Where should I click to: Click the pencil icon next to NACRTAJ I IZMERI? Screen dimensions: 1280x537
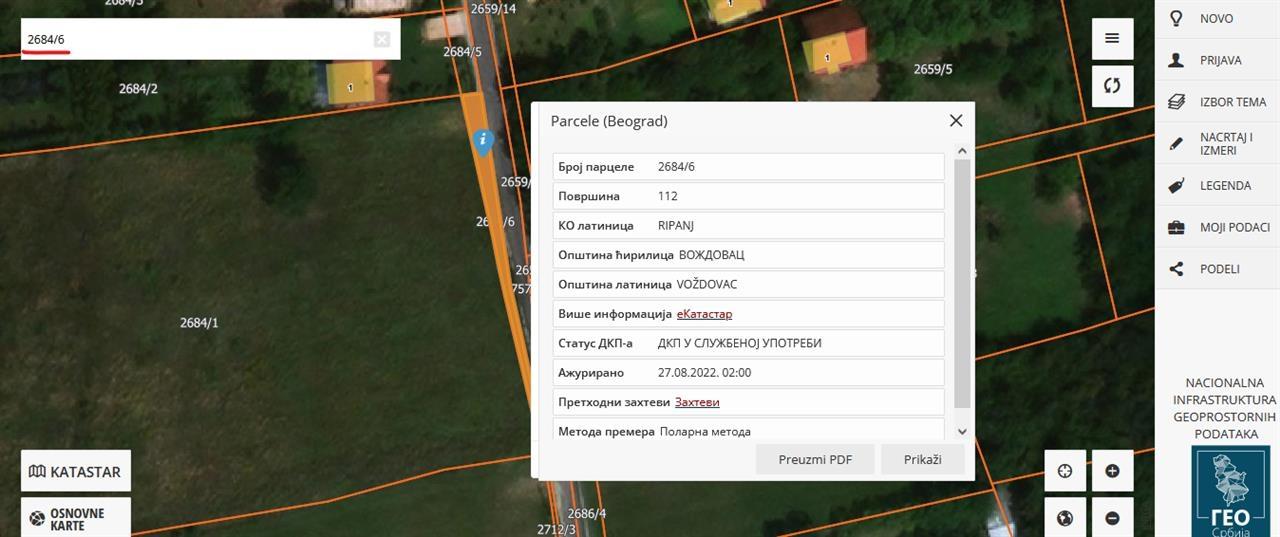coord(1176,143)
